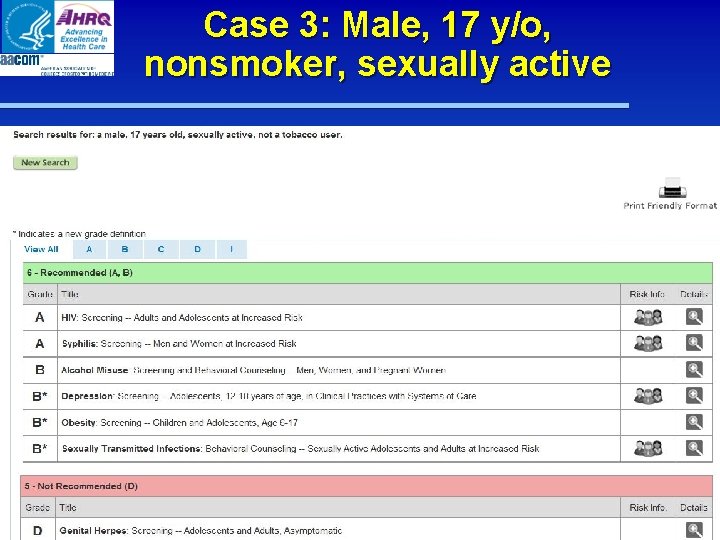The width and height of the screenshot is (720, 540).
Task: Click the Depression Screening title text
Action: tap(269, 396)
